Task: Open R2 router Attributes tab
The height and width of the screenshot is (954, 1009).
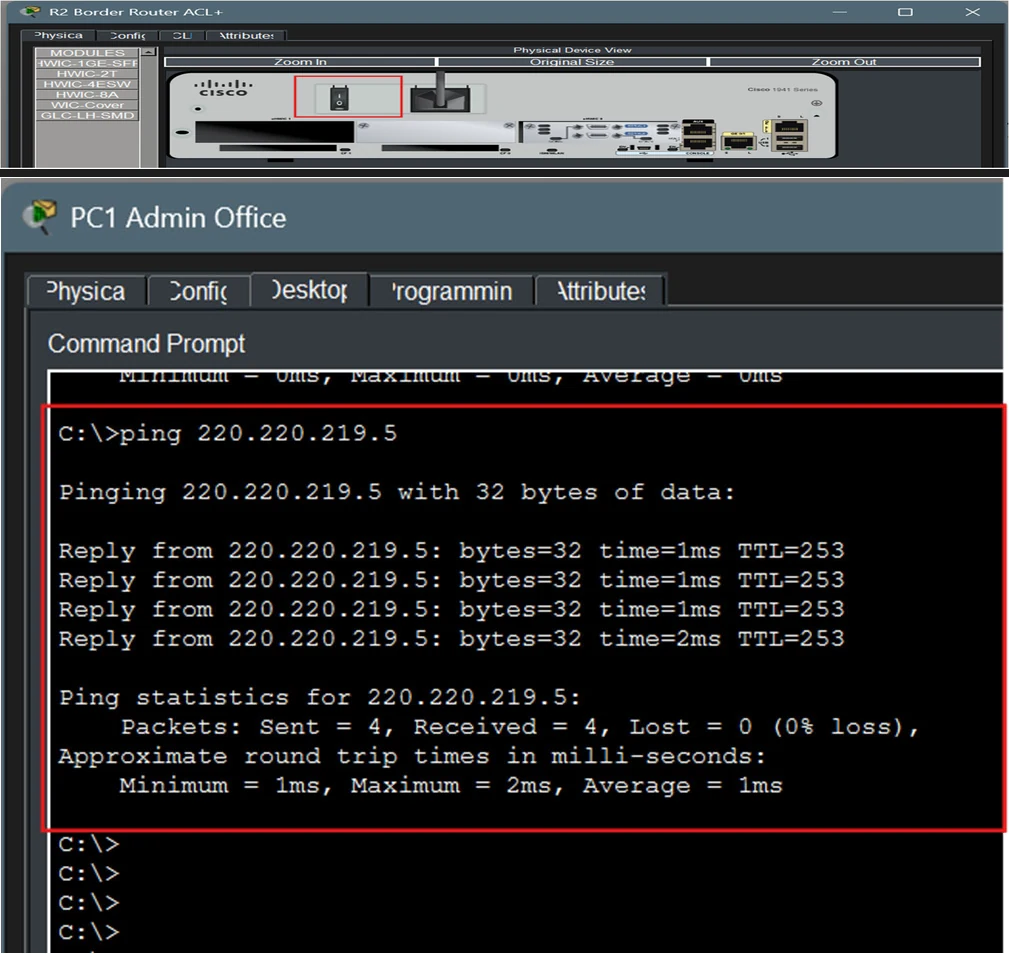Action: [246, 35]
